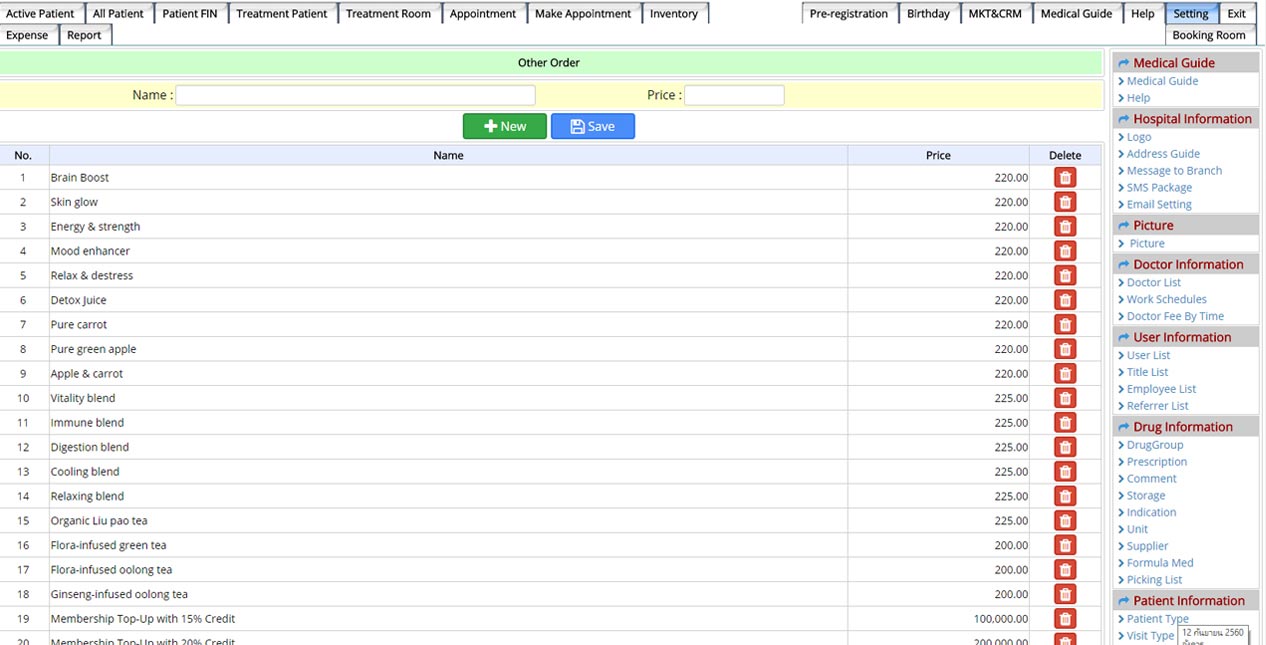Image resolution: width=1266 pixels, height=645 pixels.
Task: Delete Ginseng-infused oolong tea entry
Action: click(1065, 594)
